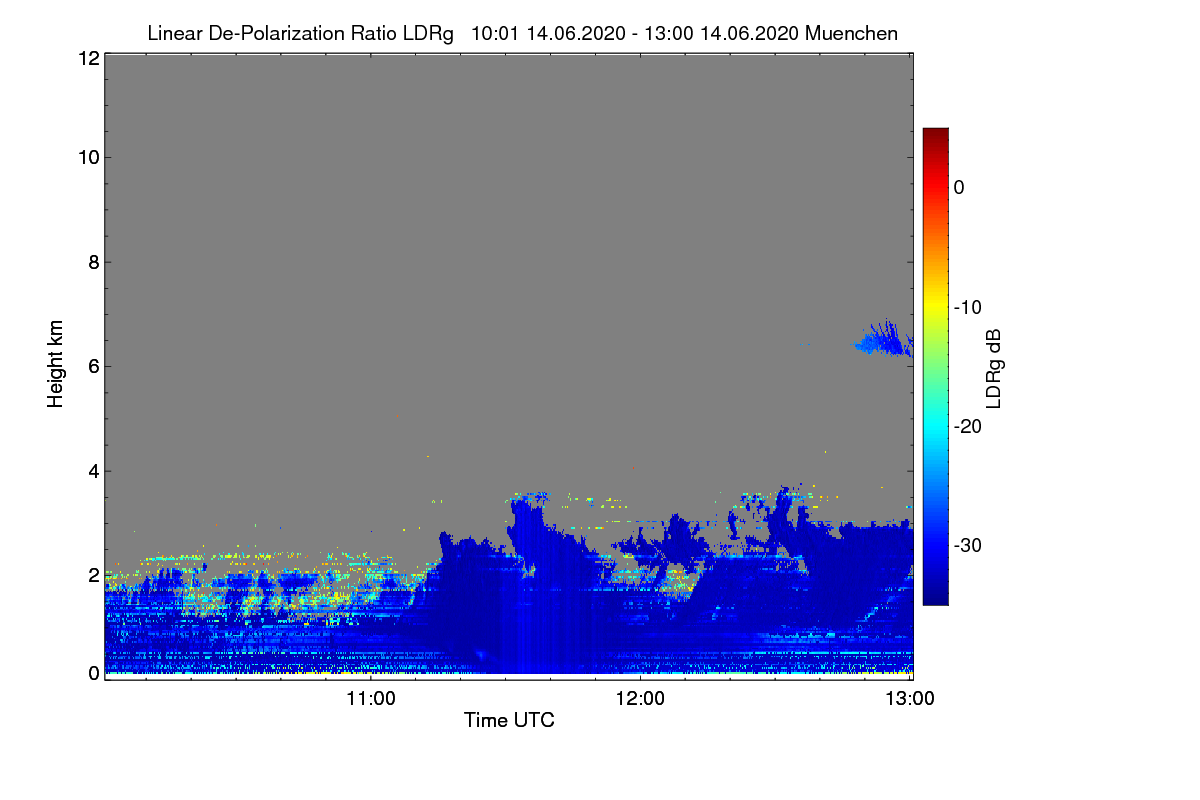Click the colorbar value -20
The height and width of the screenshot is (800, 1200).
pyautogui.click(x=970, y=426)
